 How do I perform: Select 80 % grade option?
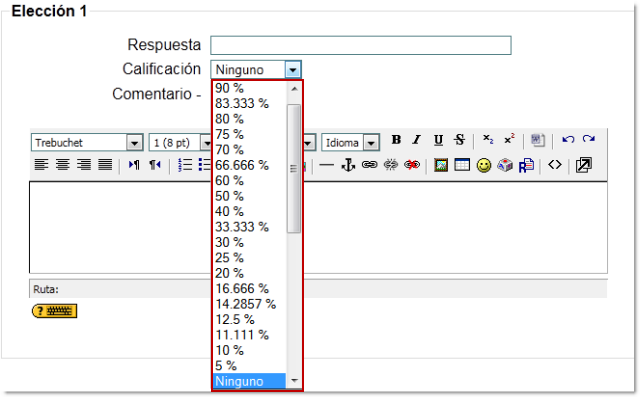pyautogui.click(x=249, y=119)
